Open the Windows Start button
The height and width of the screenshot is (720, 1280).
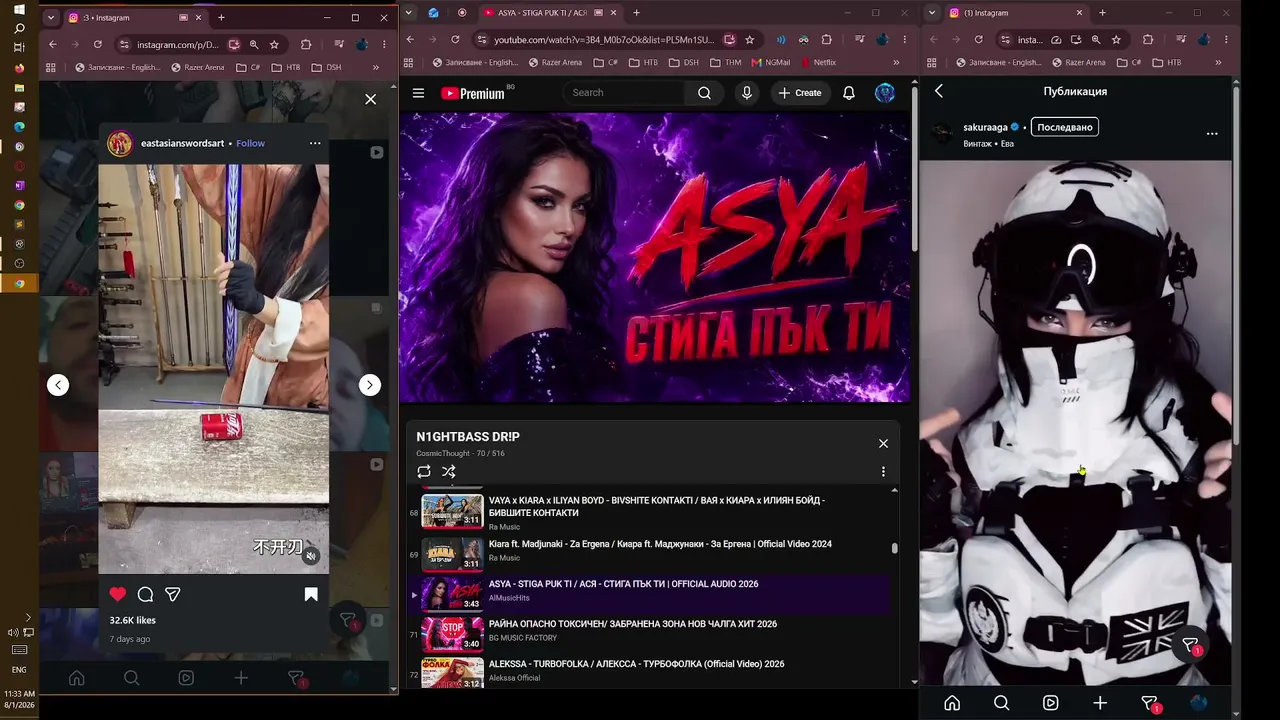(19, 10)
